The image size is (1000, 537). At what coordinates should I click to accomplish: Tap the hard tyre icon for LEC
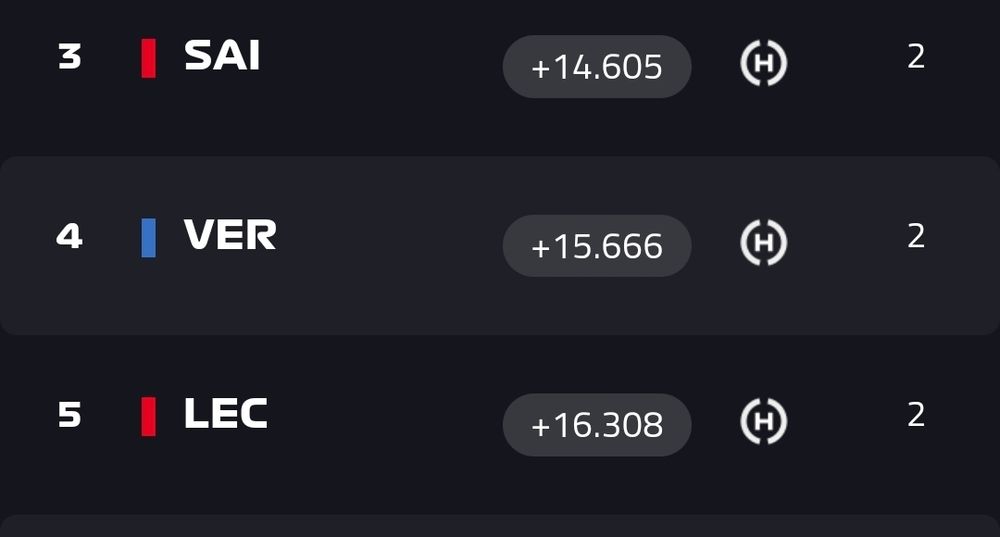pyautogui.click(x=763, y=421)
